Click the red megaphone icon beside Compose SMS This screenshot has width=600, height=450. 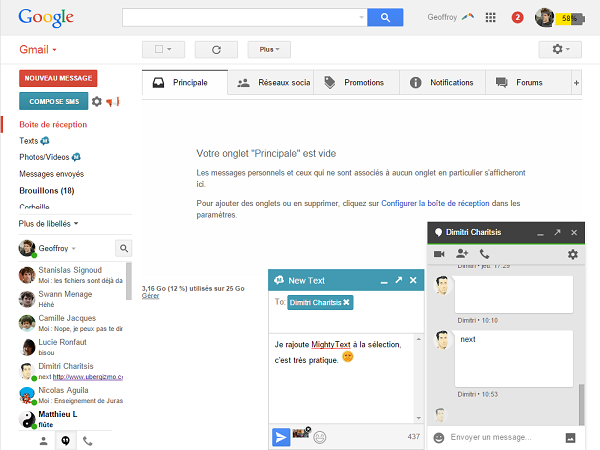coord(112,102)
